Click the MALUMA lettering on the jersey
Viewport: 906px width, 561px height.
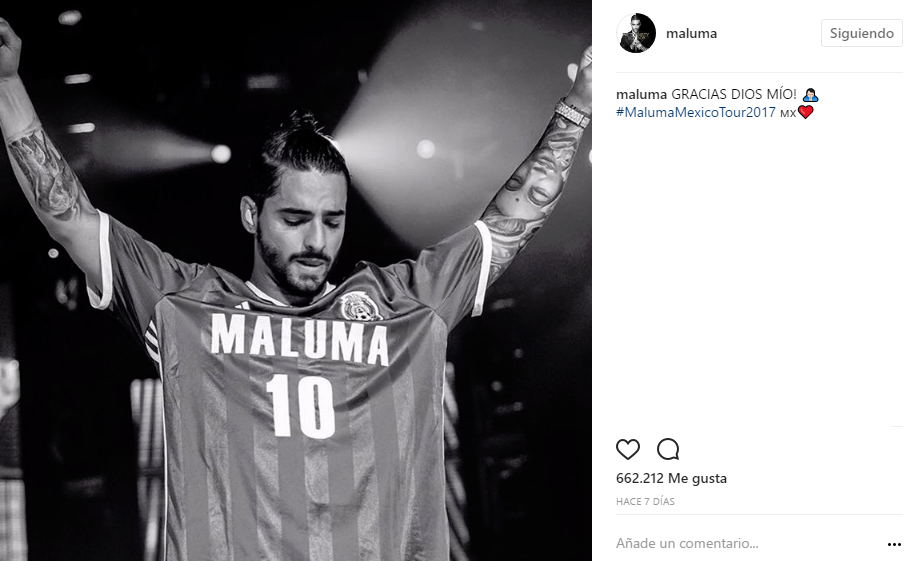pyautogui.click(x=299, y=338)
